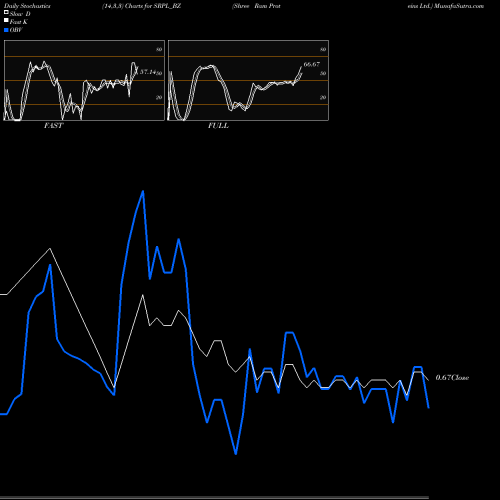Click the '0.67Close' label
Screen dimensions: 500x500
[452, 378]
